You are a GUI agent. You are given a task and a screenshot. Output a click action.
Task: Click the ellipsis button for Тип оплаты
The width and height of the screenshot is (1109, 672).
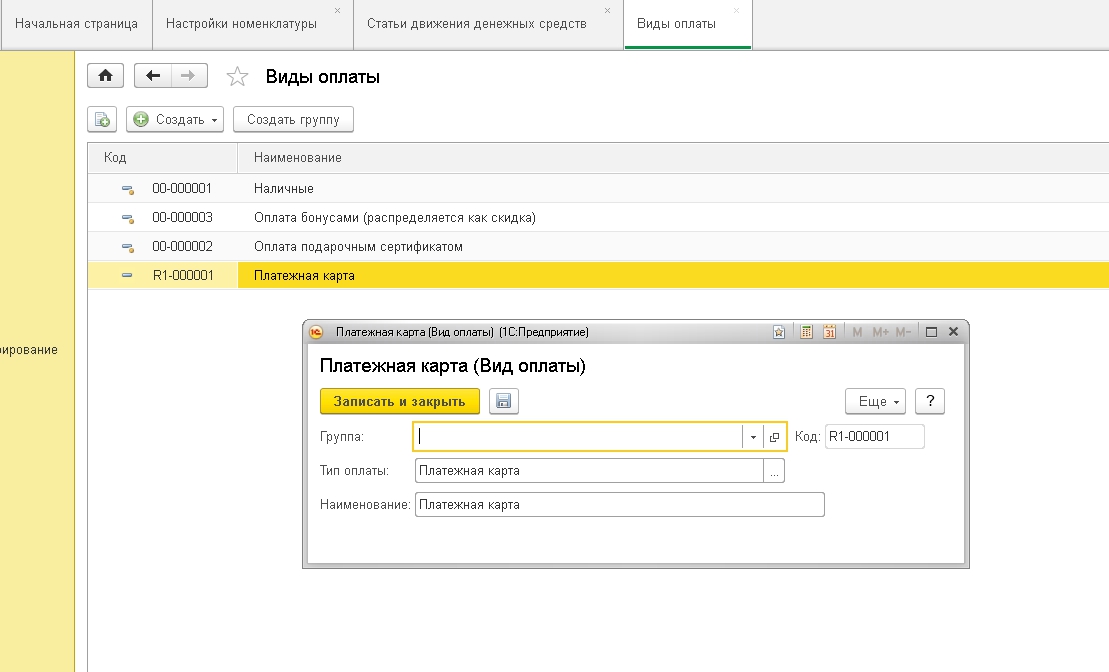tap(774, 471)
